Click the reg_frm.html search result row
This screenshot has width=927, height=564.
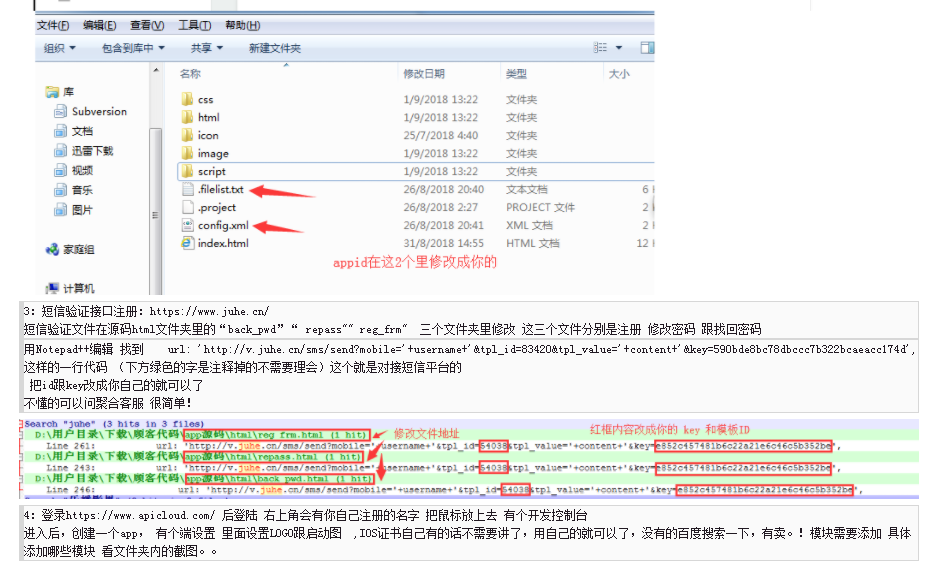(202, 435)
